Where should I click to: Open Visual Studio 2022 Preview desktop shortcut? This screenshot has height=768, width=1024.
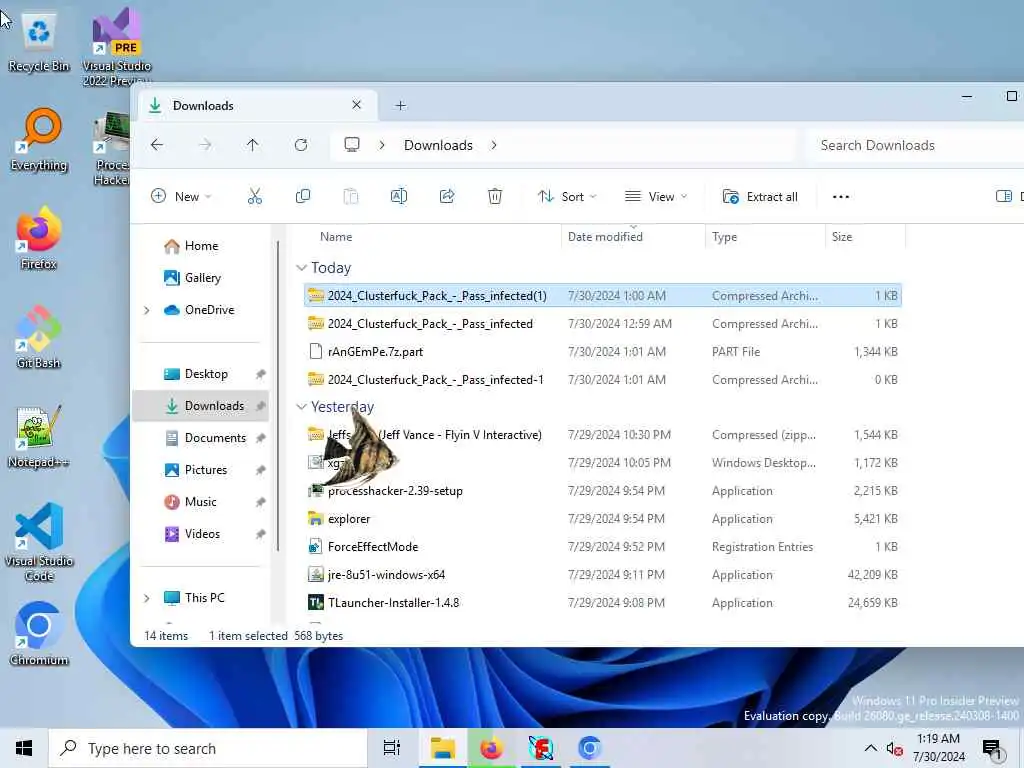[x=117, y=47]
